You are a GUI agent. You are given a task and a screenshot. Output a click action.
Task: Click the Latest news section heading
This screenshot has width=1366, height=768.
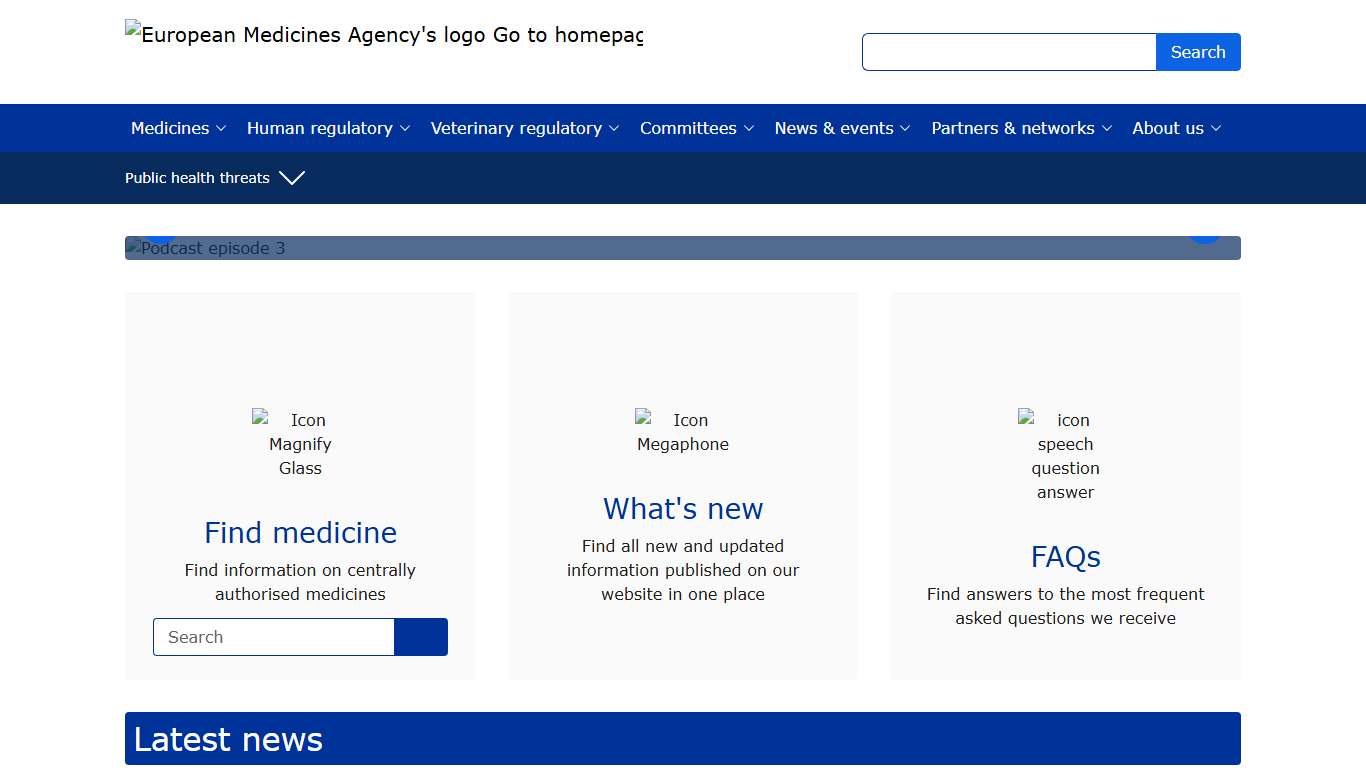point(228,739)
